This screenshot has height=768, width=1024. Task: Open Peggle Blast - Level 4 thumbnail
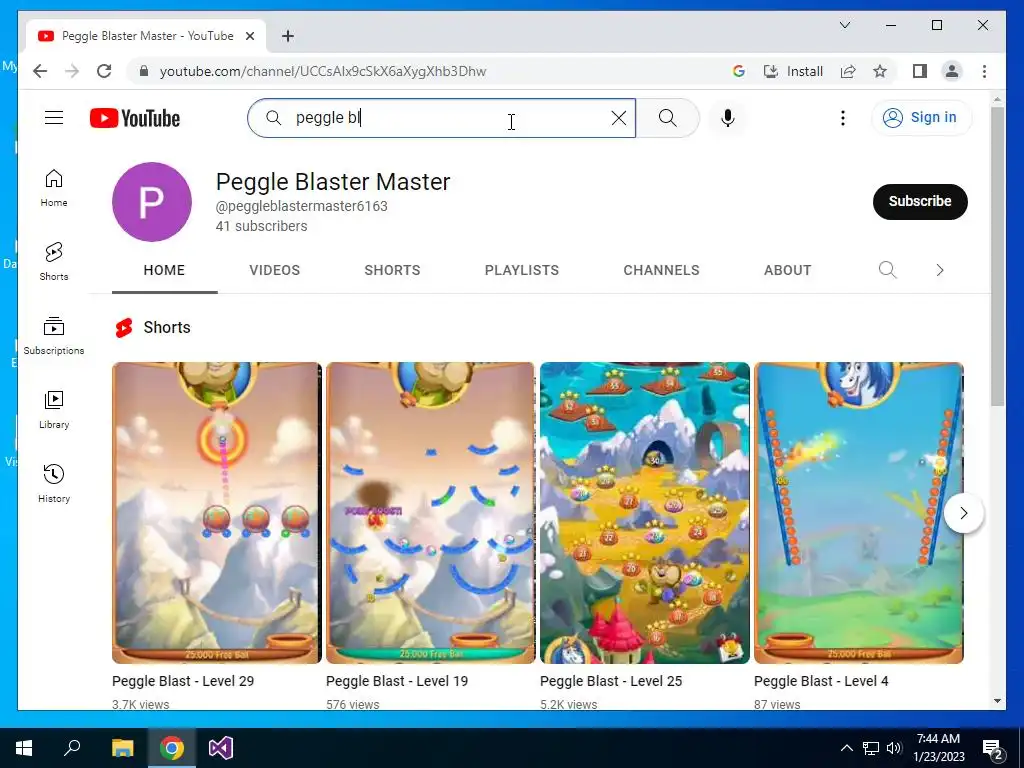point(859,513)
